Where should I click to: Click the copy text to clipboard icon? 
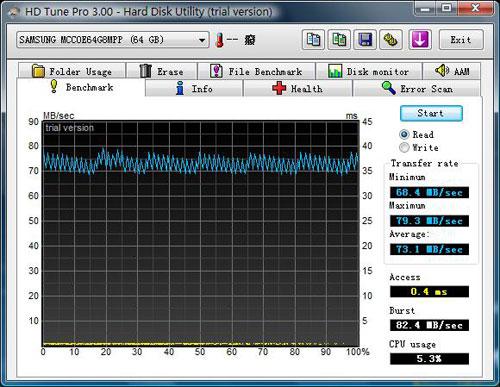[x=313, y=40]
